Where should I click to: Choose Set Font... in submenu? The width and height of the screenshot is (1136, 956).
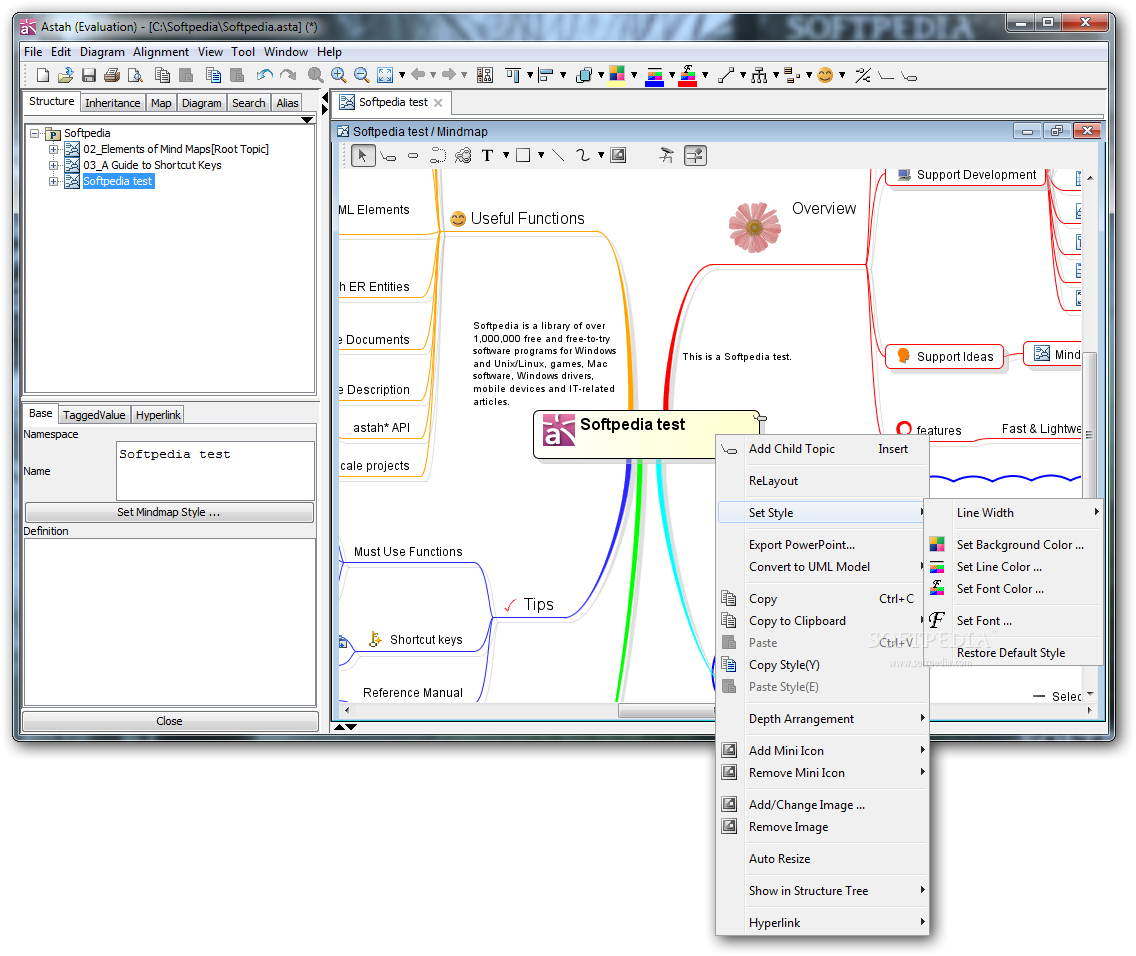coord(1014,621)
